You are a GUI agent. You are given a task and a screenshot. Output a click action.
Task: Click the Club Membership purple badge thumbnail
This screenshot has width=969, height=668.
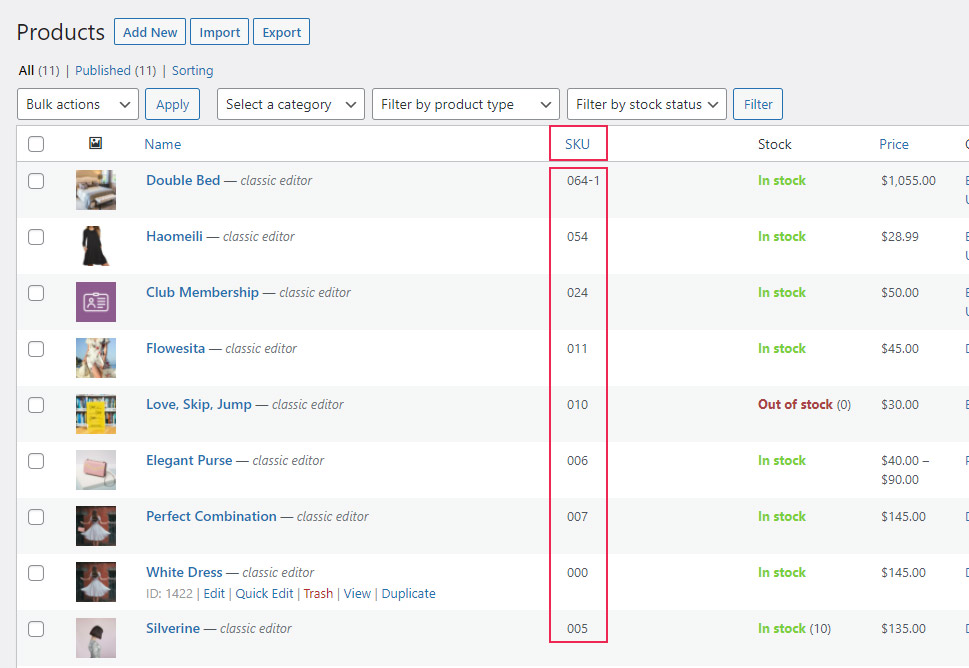[96, 302]
